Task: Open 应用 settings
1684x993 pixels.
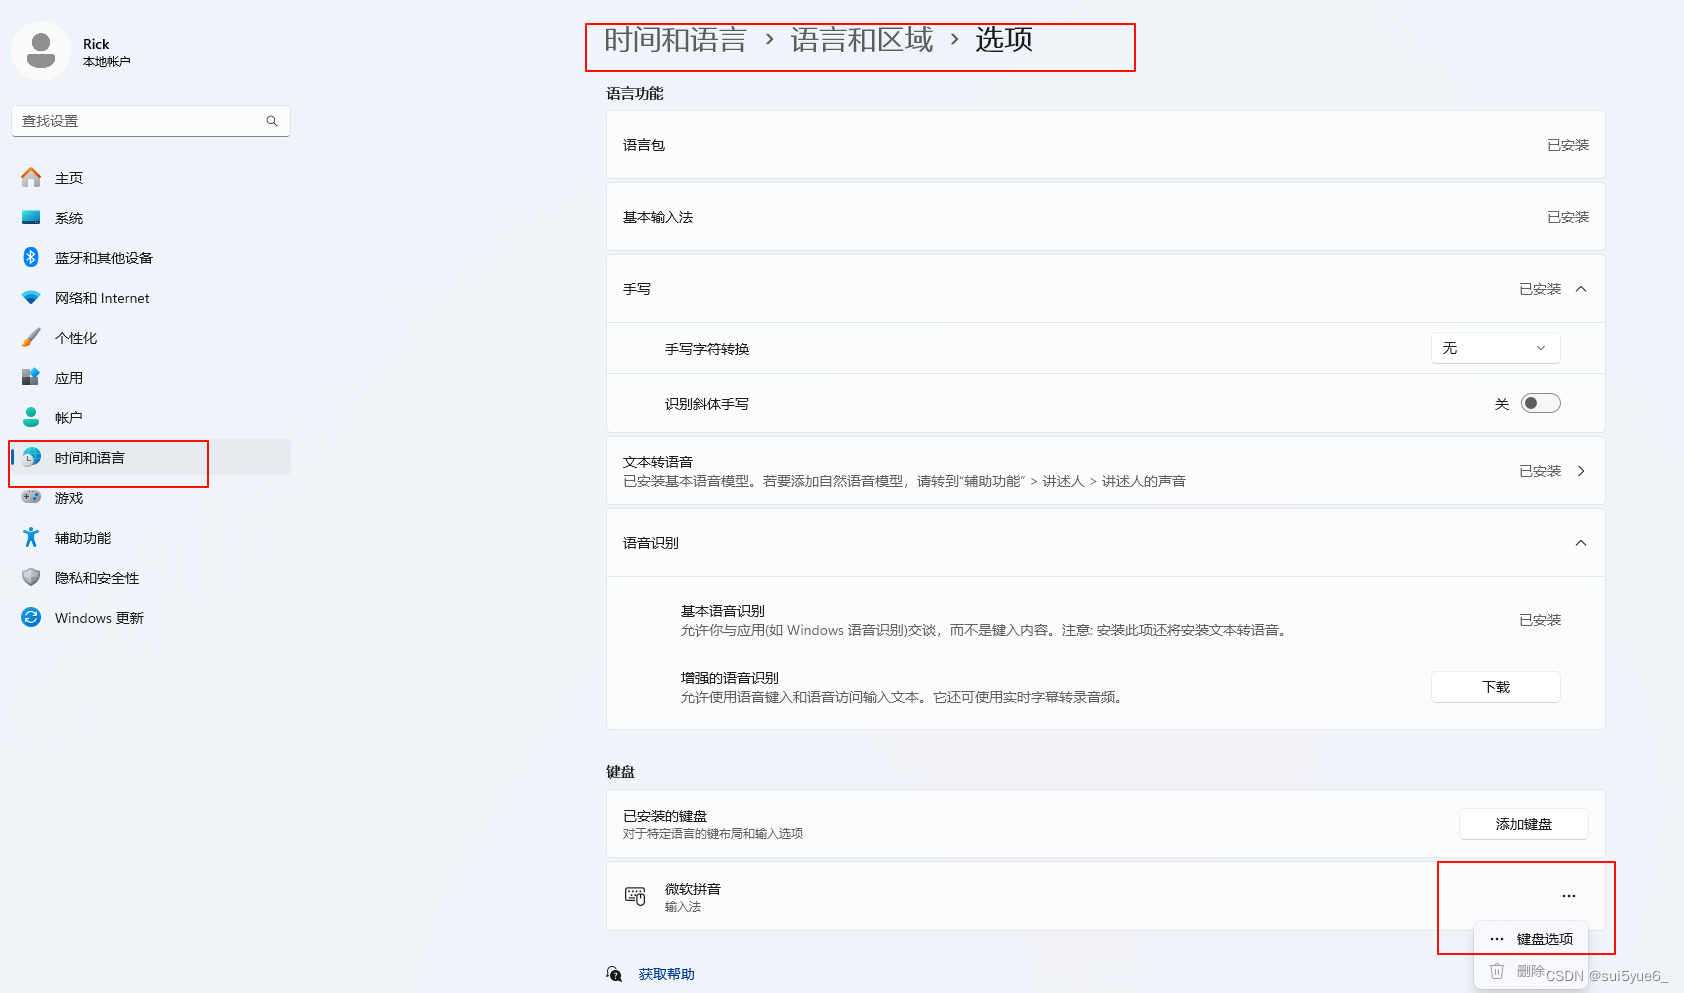Action: pyautogui.click(x=151, y=377)
